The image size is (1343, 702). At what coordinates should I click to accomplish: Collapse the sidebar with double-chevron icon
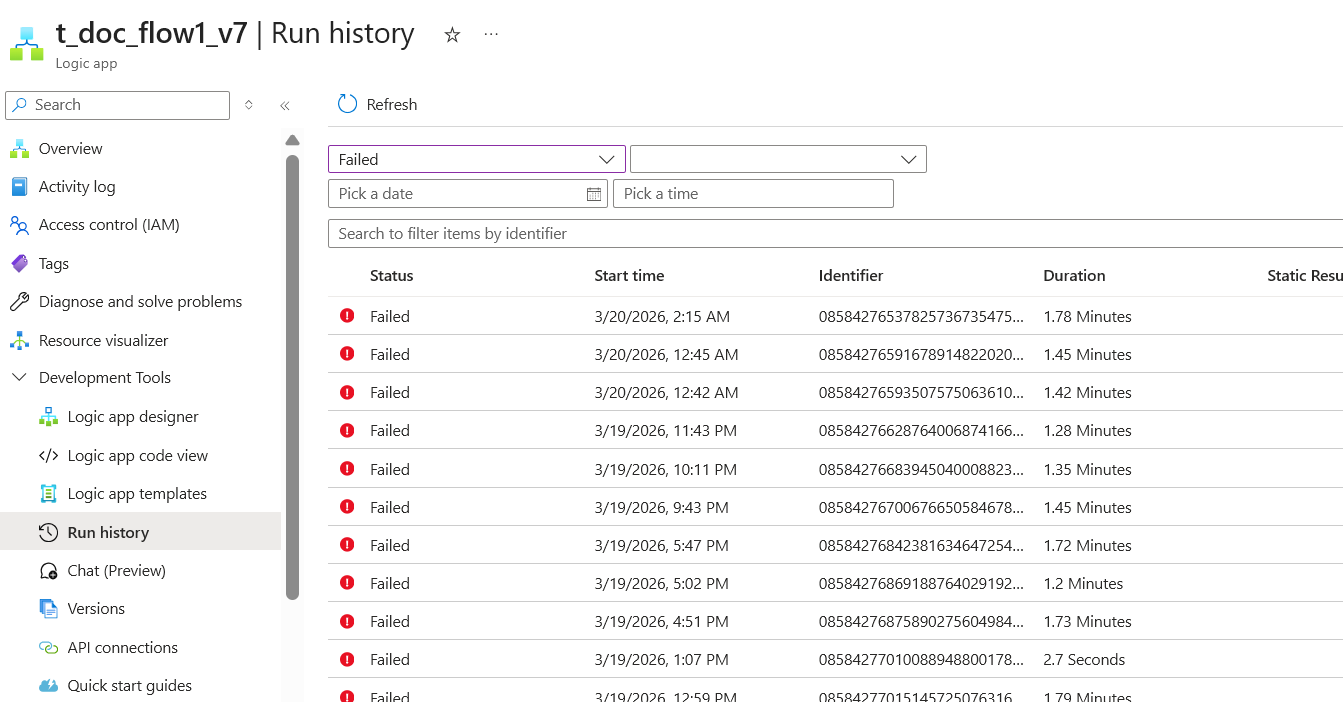click(x=285, y=105)
